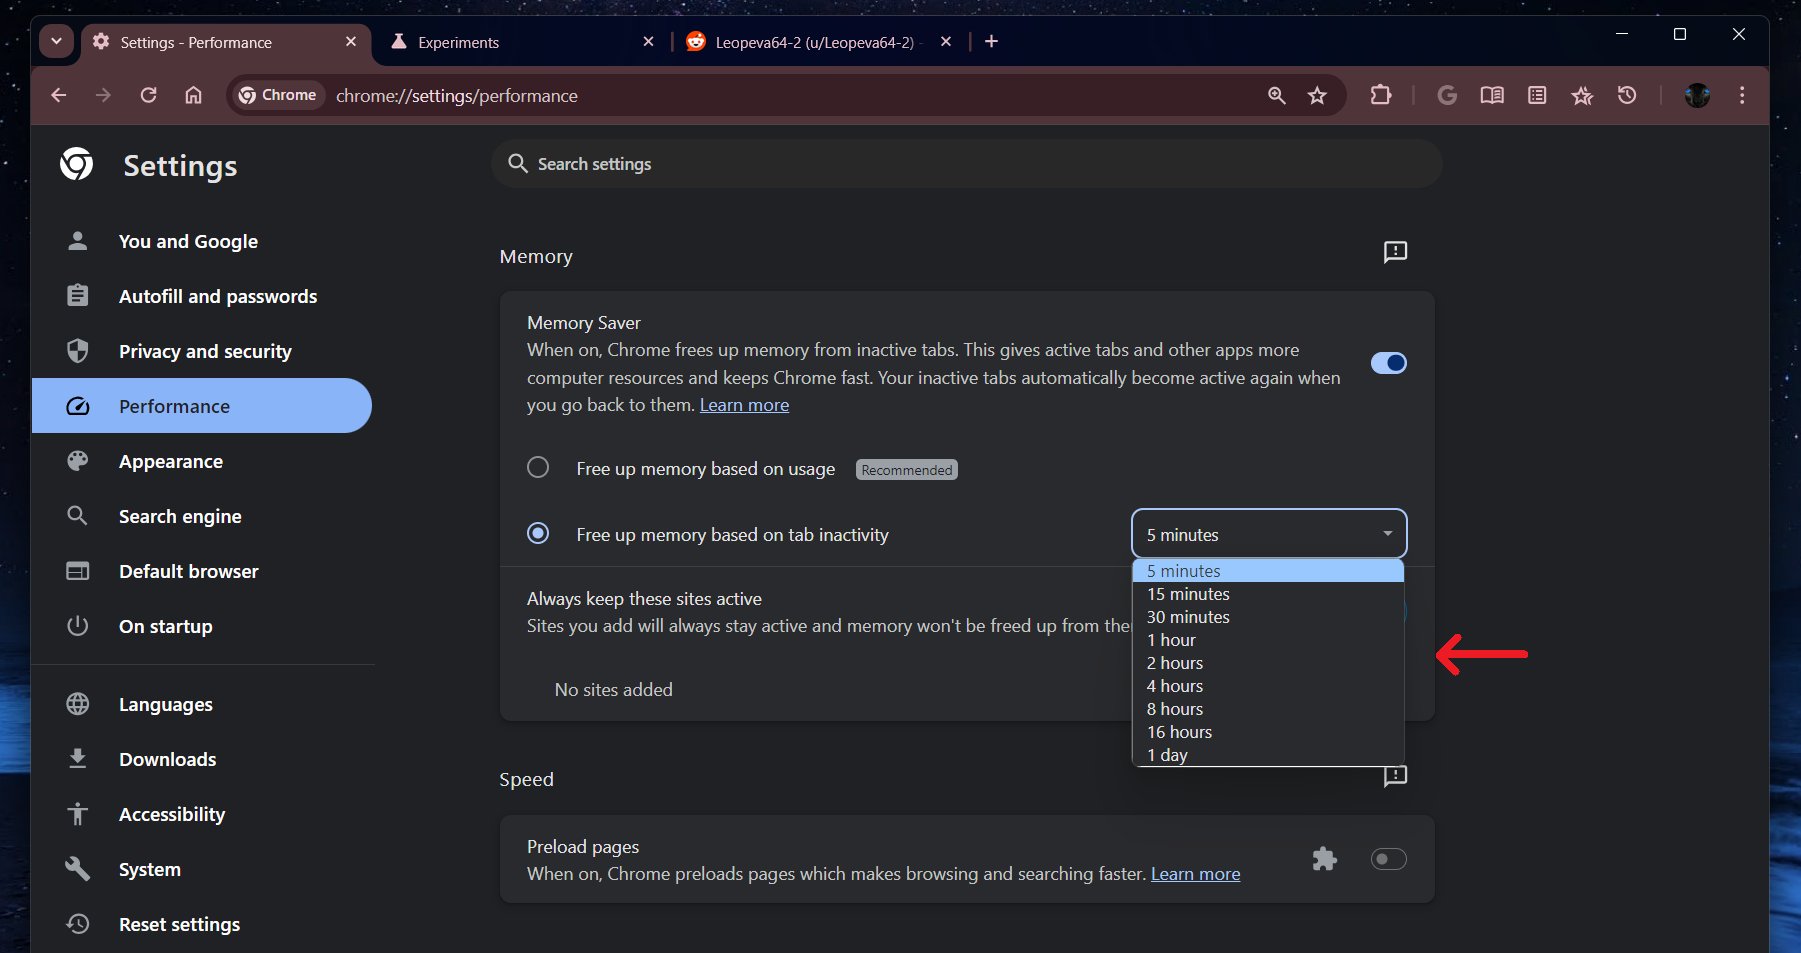Choose 4 hours in the dropdown list
Screen dimensions: 1801x953
pyautogui.click(x=1268, y=686)
